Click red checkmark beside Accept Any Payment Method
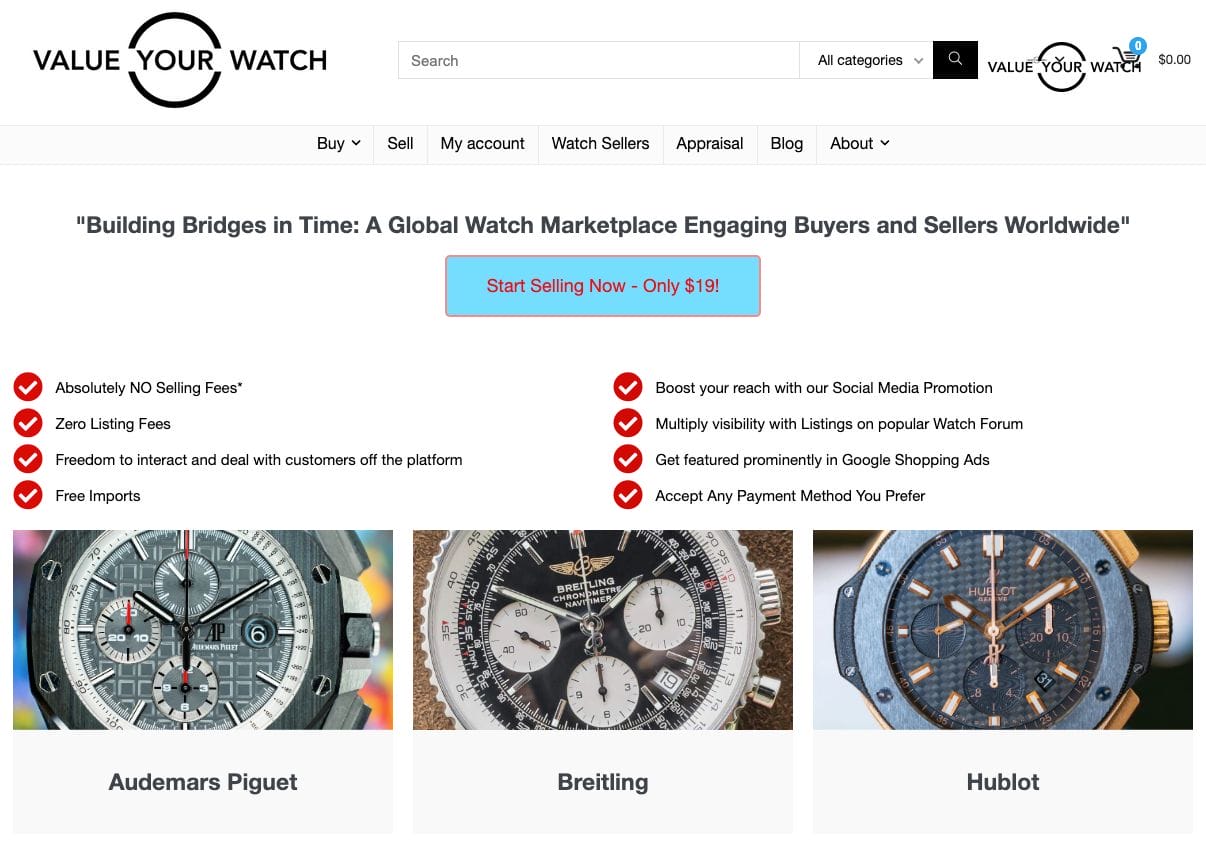1206x846 pixels. [x=628, y=495]
